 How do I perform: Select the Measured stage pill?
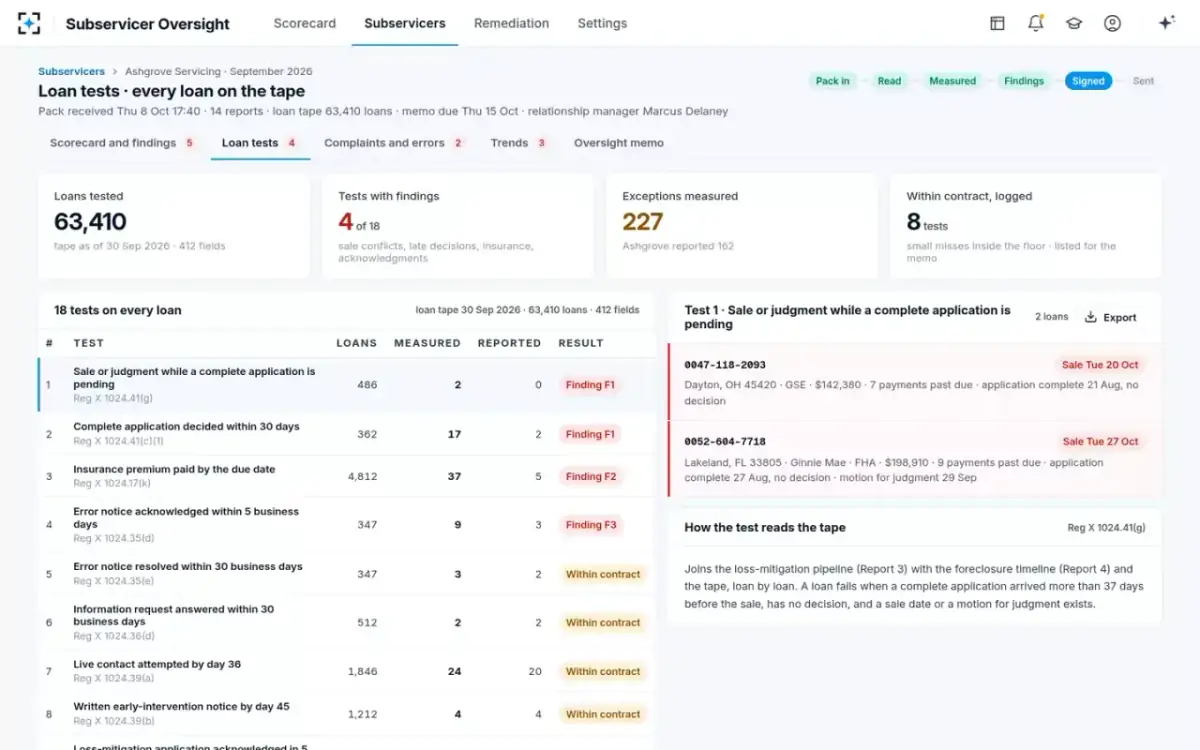952,81
